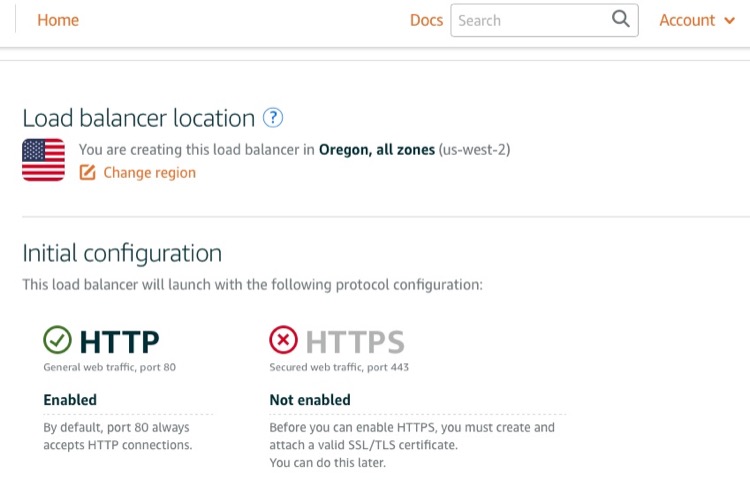Click the magnifying glass search icon
This screenshot has height=497, width=750.
pyautogui.click(x=620, y=19)
